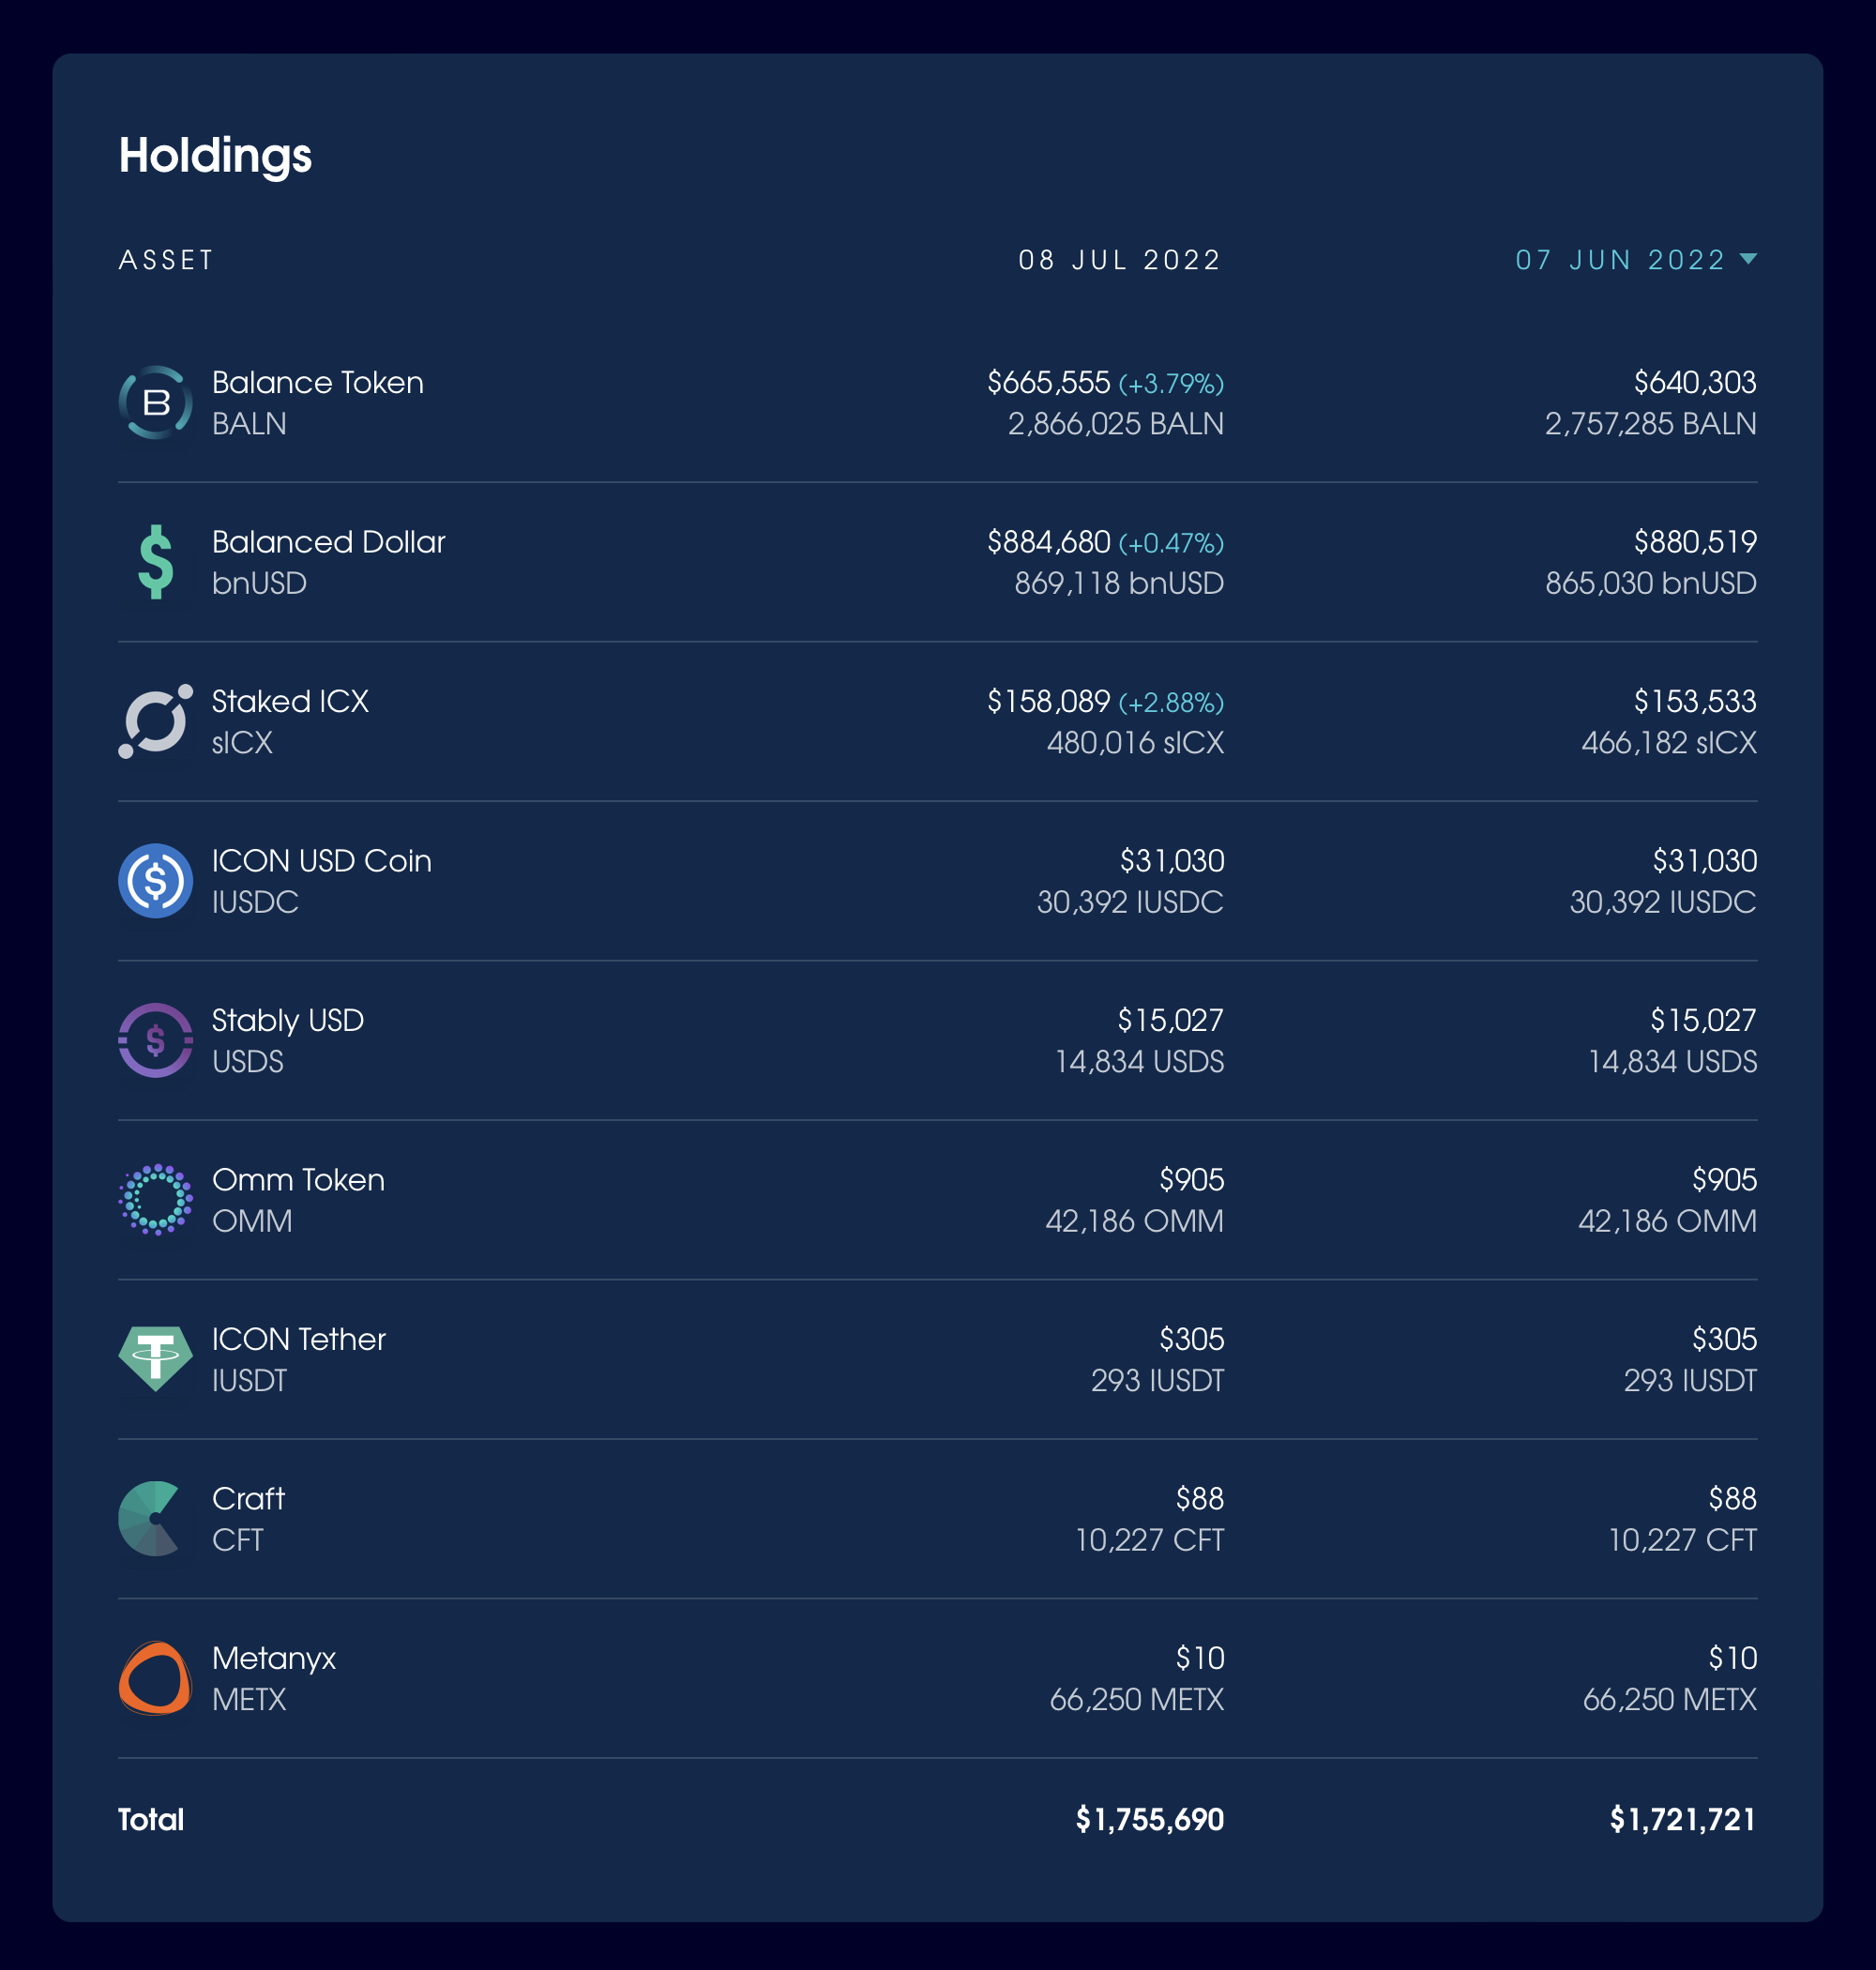
Task: Click the Metanyx asset name
Action: (274, 1658)
